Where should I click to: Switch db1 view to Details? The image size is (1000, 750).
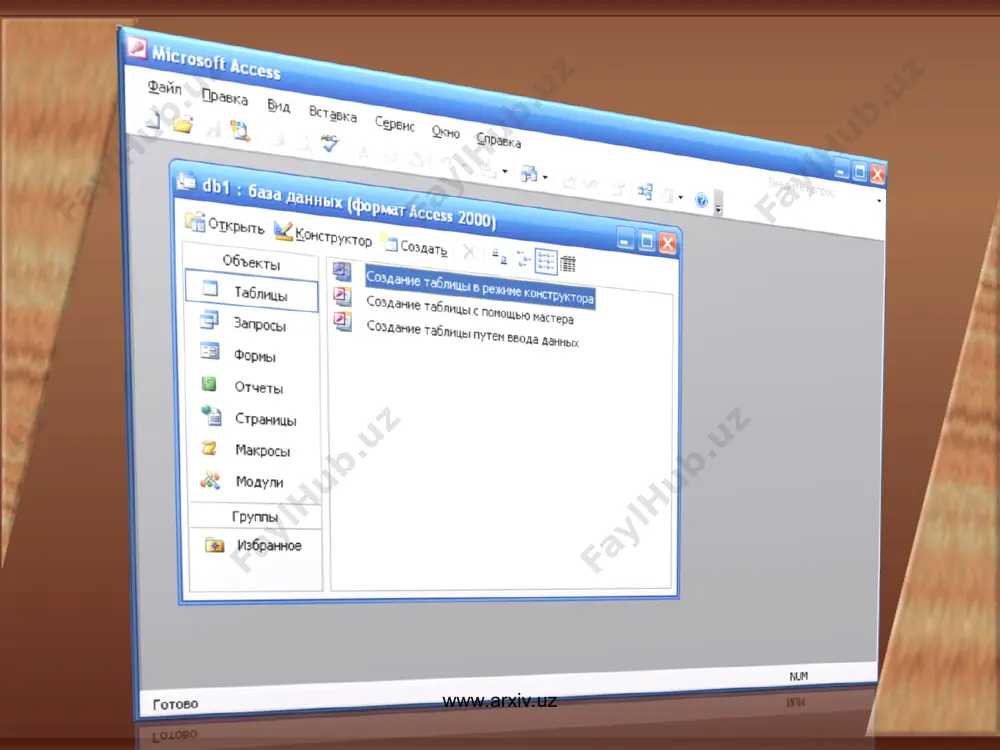(x=568, y=263)
